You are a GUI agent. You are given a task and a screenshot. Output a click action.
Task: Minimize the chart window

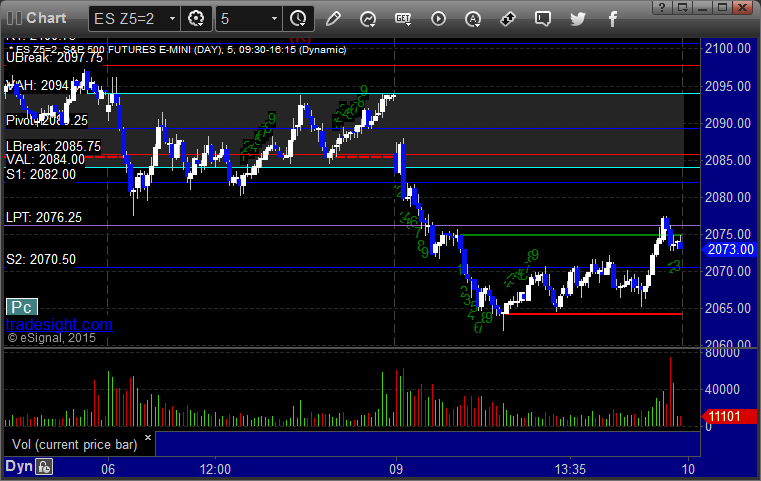[x=703, y=7]
